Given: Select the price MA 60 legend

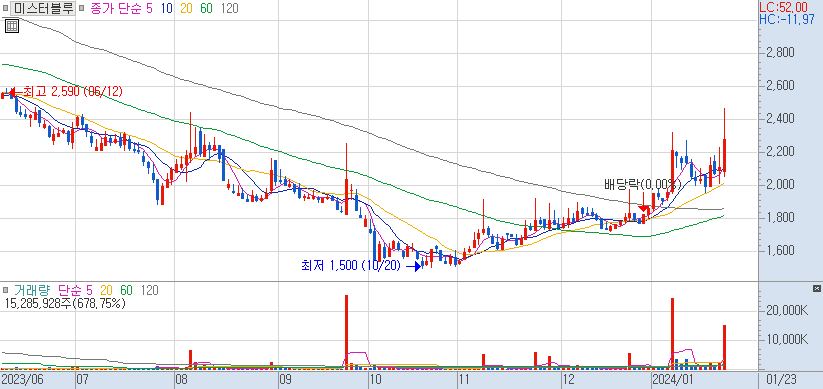Looking at the screenshot, I should pos(206,8).
